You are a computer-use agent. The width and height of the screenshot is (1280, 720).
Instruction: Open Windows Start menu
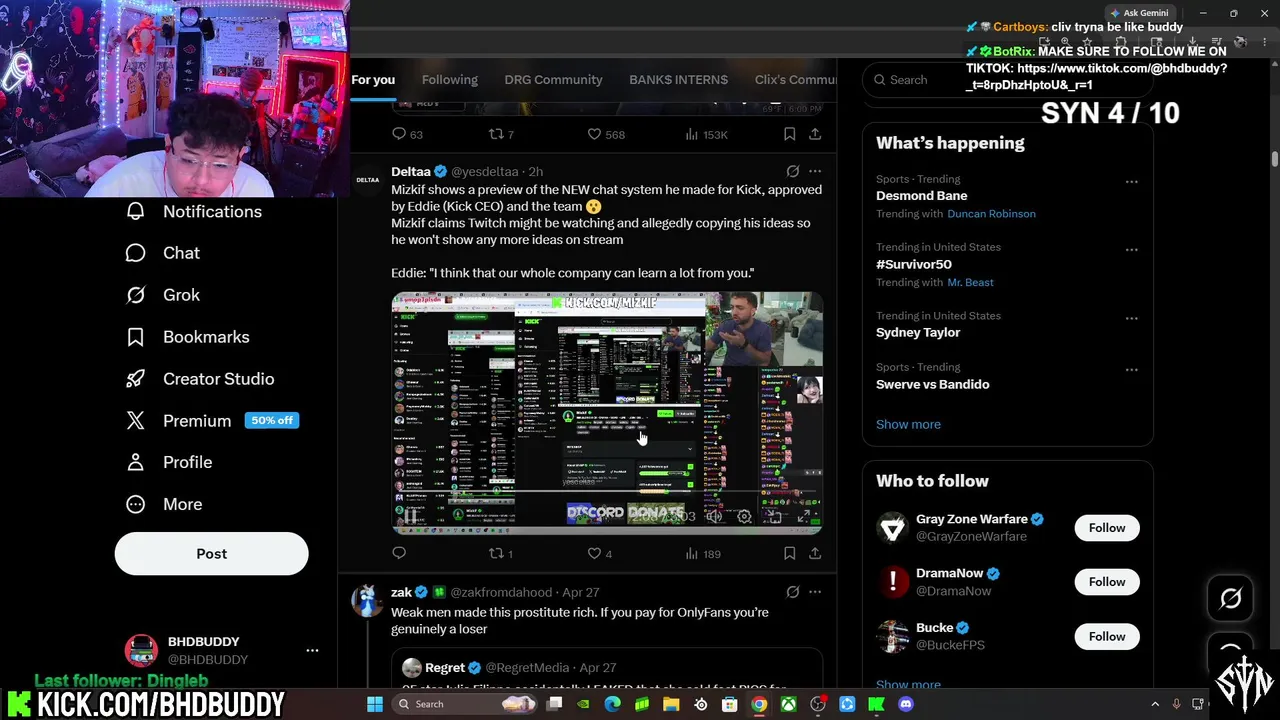tap(374, 704)
